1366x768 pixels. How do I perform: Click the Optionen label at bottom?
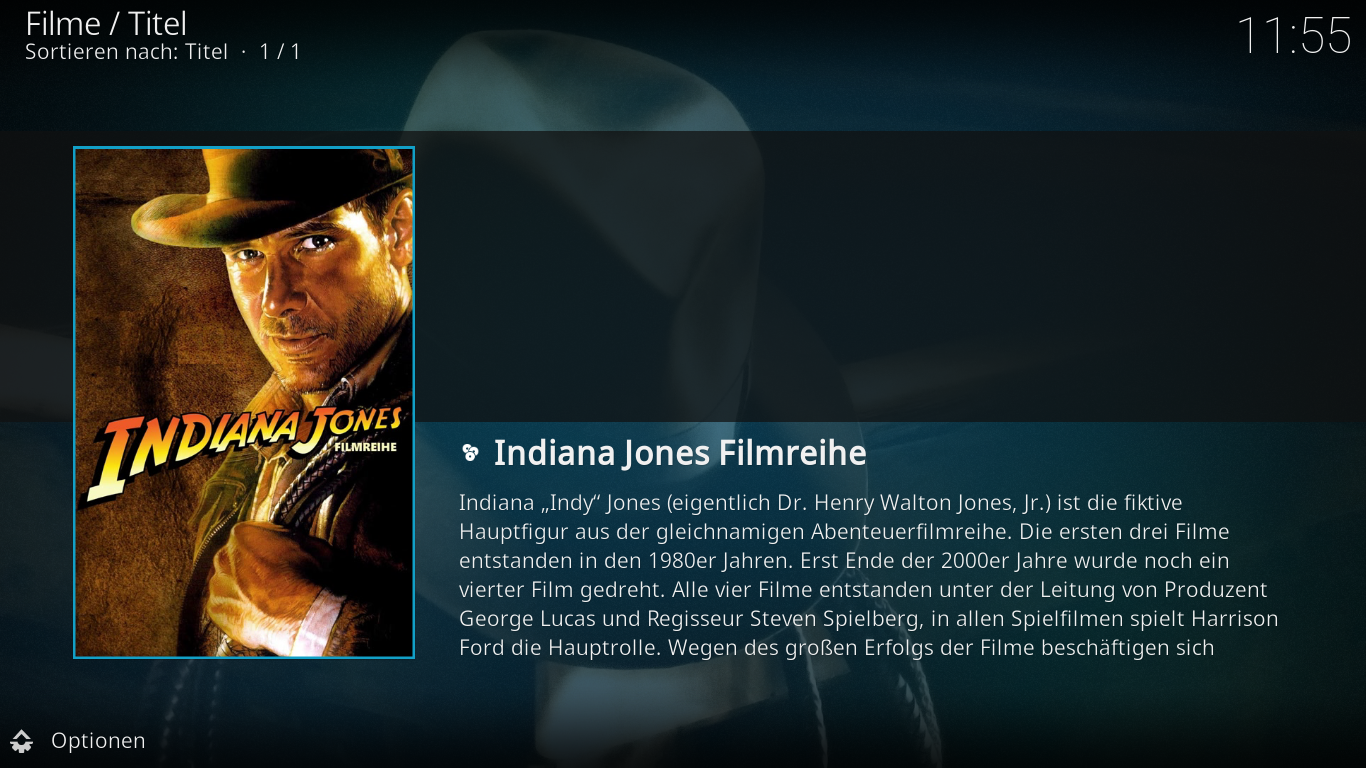click(98, 741)
